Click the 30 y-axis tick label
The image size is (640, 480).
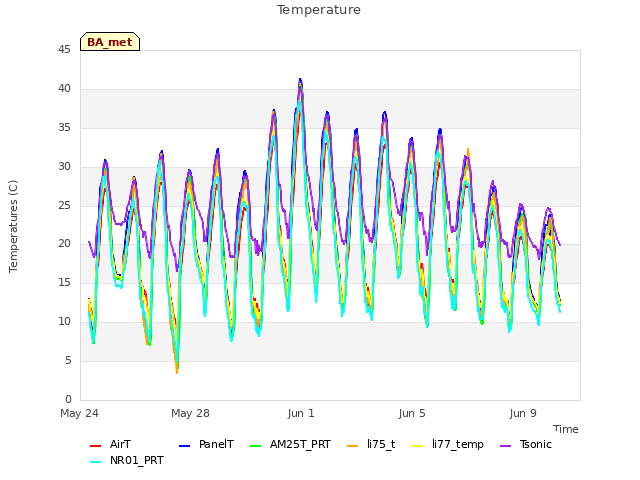(64, 167)
